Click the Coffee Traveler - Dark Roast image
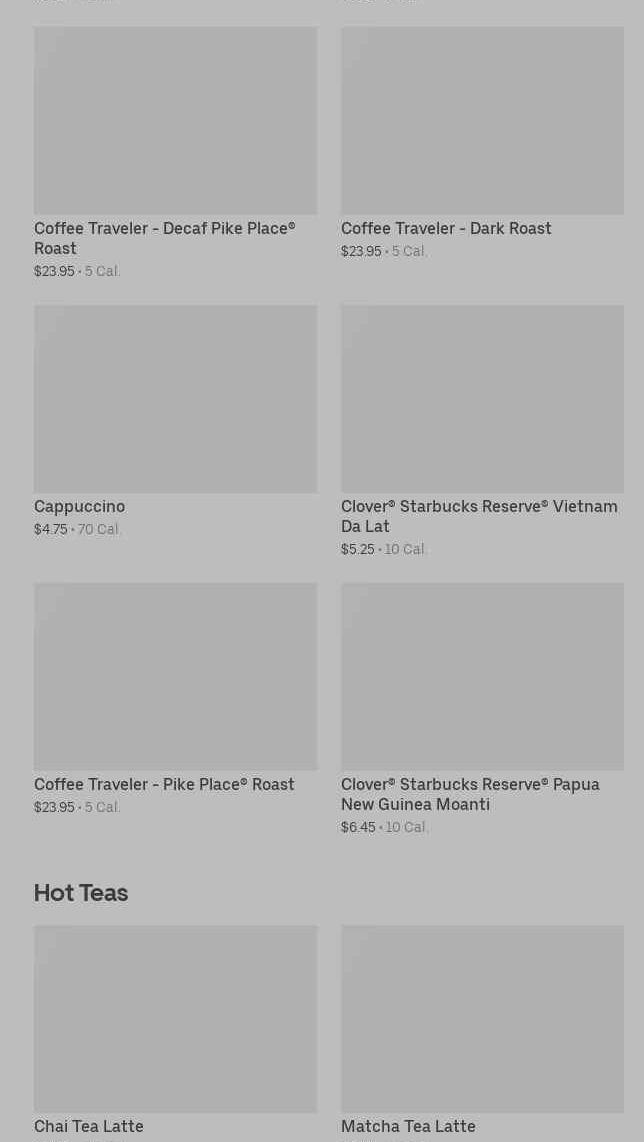This screenshot has height=1142, width=644. tap(482, 120)
